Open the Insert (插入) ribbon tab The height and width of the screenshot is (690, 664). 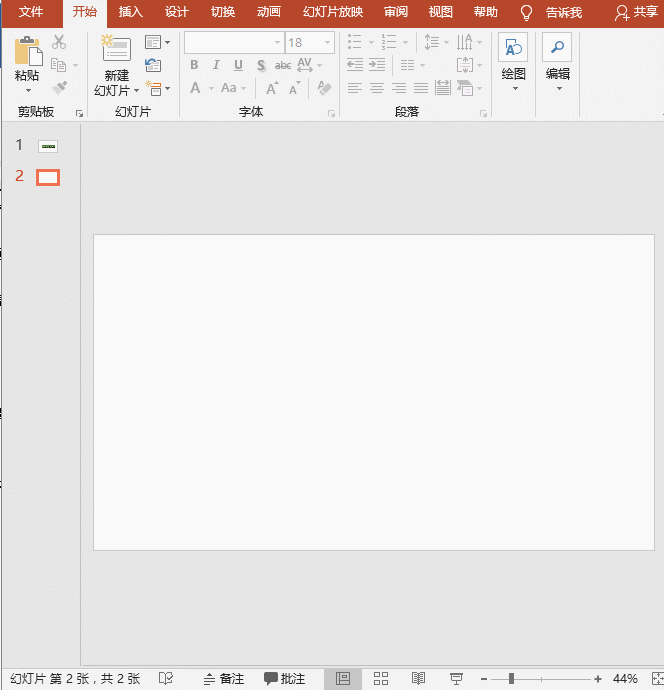click(130, 12)
